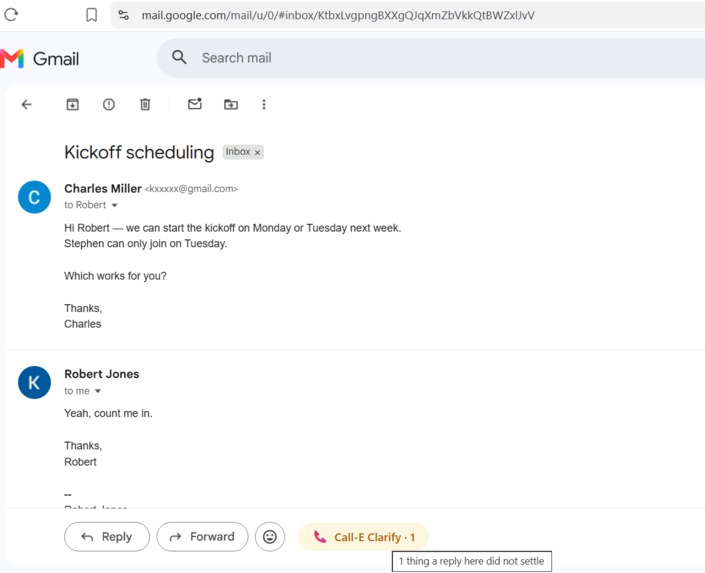Click Charles Miller's avatar
705x573 pixels.
(34, 197)
